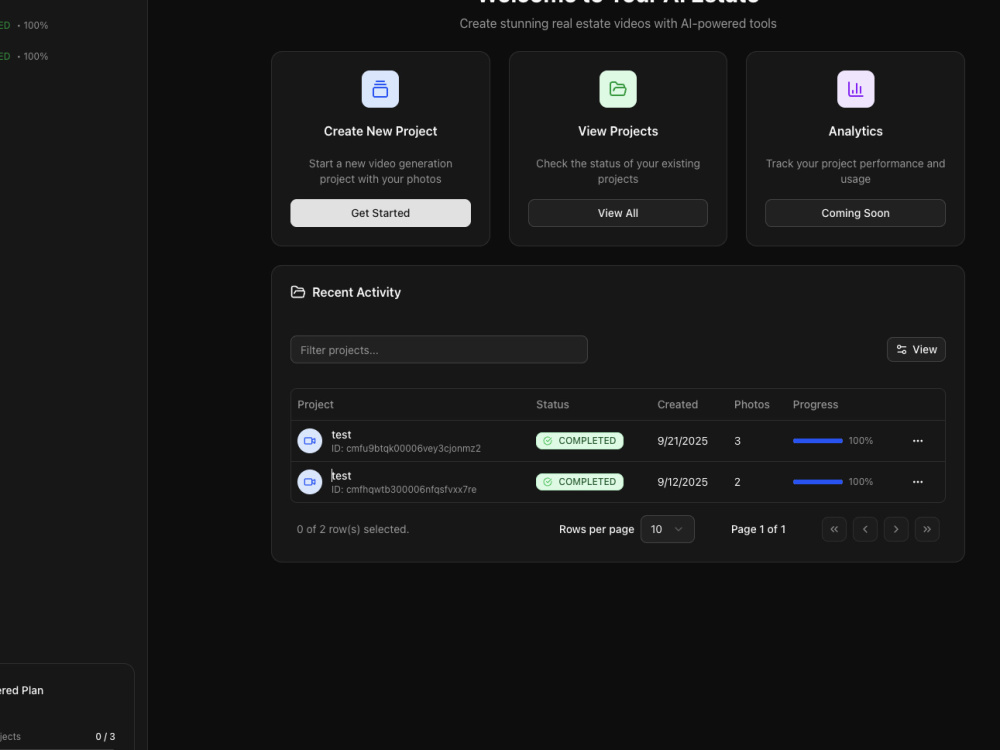Click the Analytics bar chart icon

(x=855, y=89)
